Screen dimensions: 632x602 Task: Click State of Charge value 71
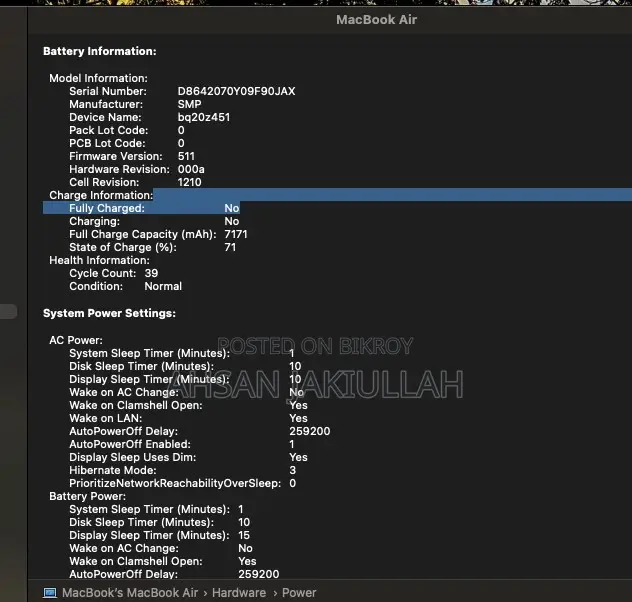click(x=230, y=247)
